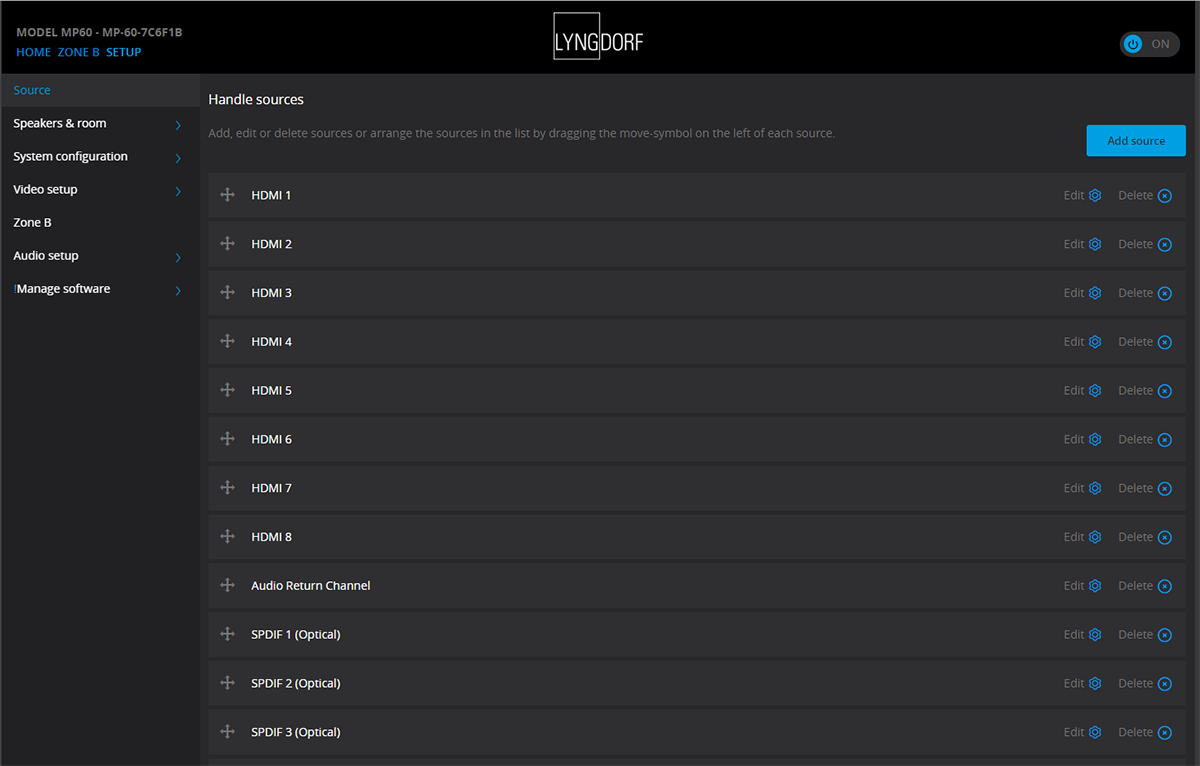
Task: Delete HDMI 2 via its X icon
Action: point(1164,245)
